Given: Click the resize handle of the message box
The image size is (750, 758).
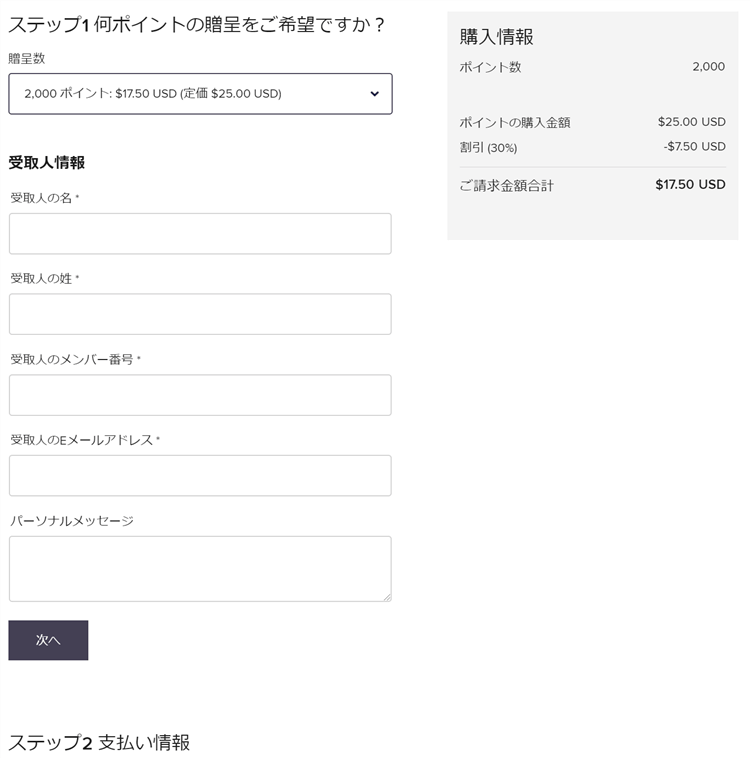Looking at the screenshot, I should 386,596.
